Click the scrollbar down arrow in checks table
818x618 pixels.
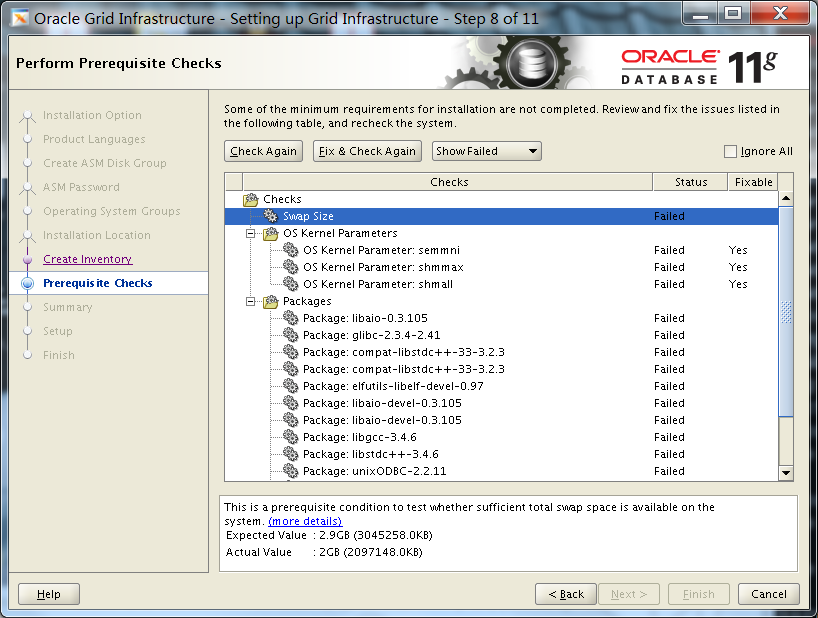click(786, 473)
